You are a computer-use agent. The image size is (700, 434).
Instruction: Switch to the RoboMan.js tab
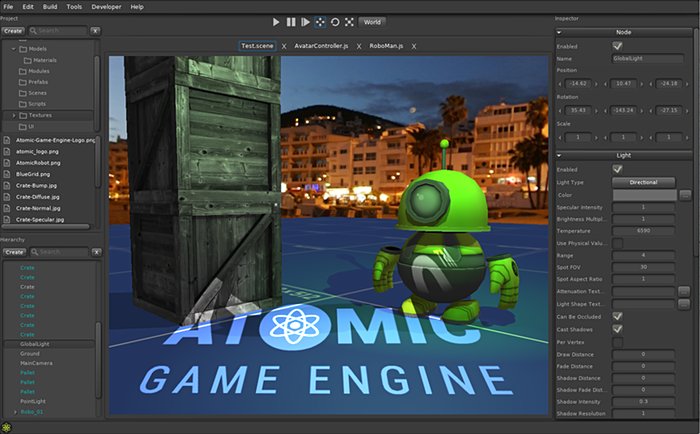coord(386,46)
